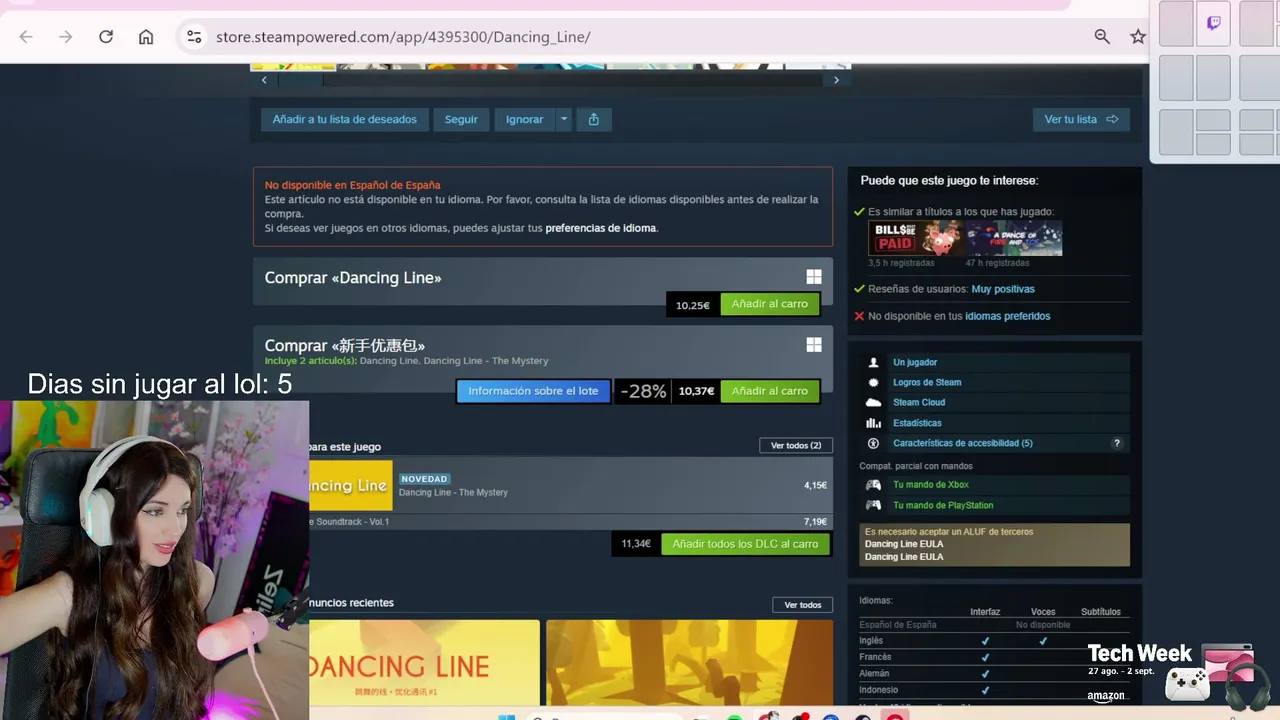Screen dimensions: 1280x720
Task: Click the PlayStation controller icon
Action: [x=874, y=505]
